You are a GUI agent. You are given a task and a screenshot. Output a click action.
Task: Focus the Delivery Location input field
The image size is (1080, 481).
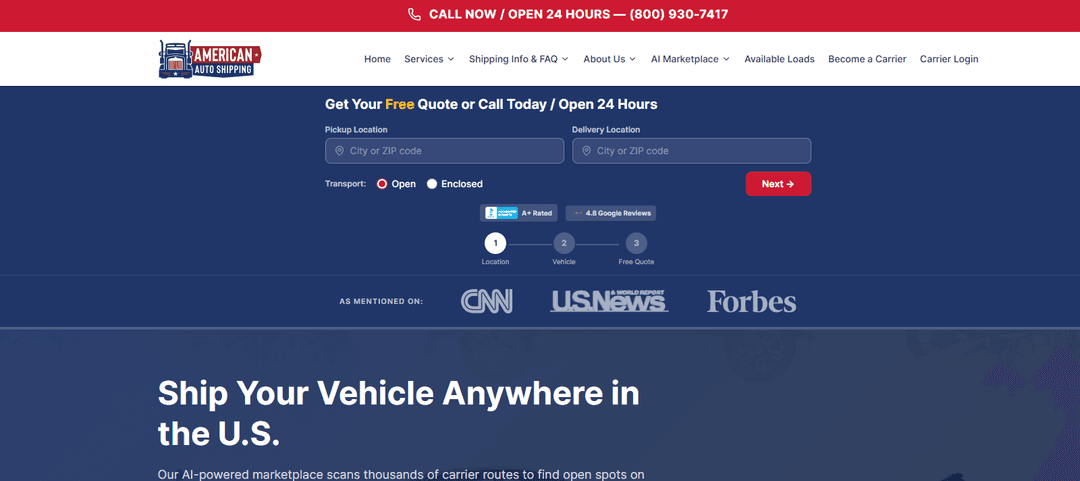pyautogui.click(x=692, y=151)
